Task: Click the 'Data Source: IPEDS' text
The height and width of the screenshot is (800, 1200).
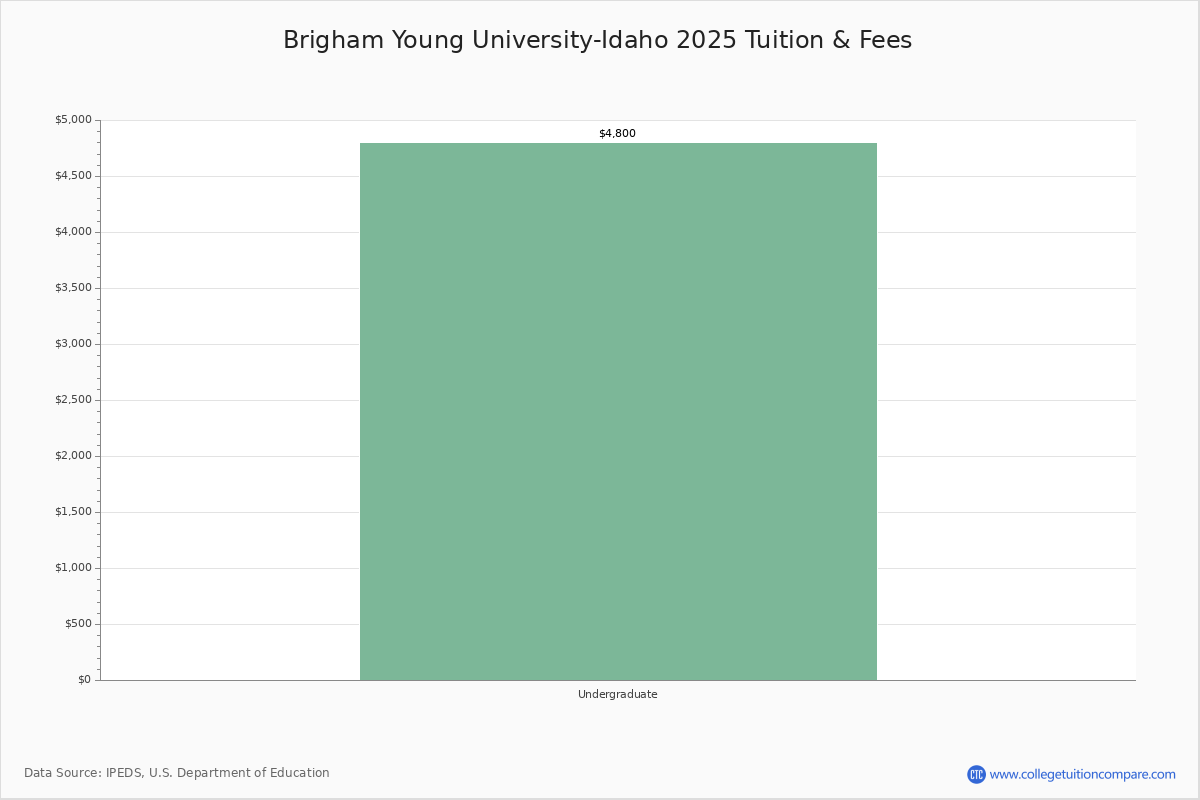Action: click(x=82, y=773)
